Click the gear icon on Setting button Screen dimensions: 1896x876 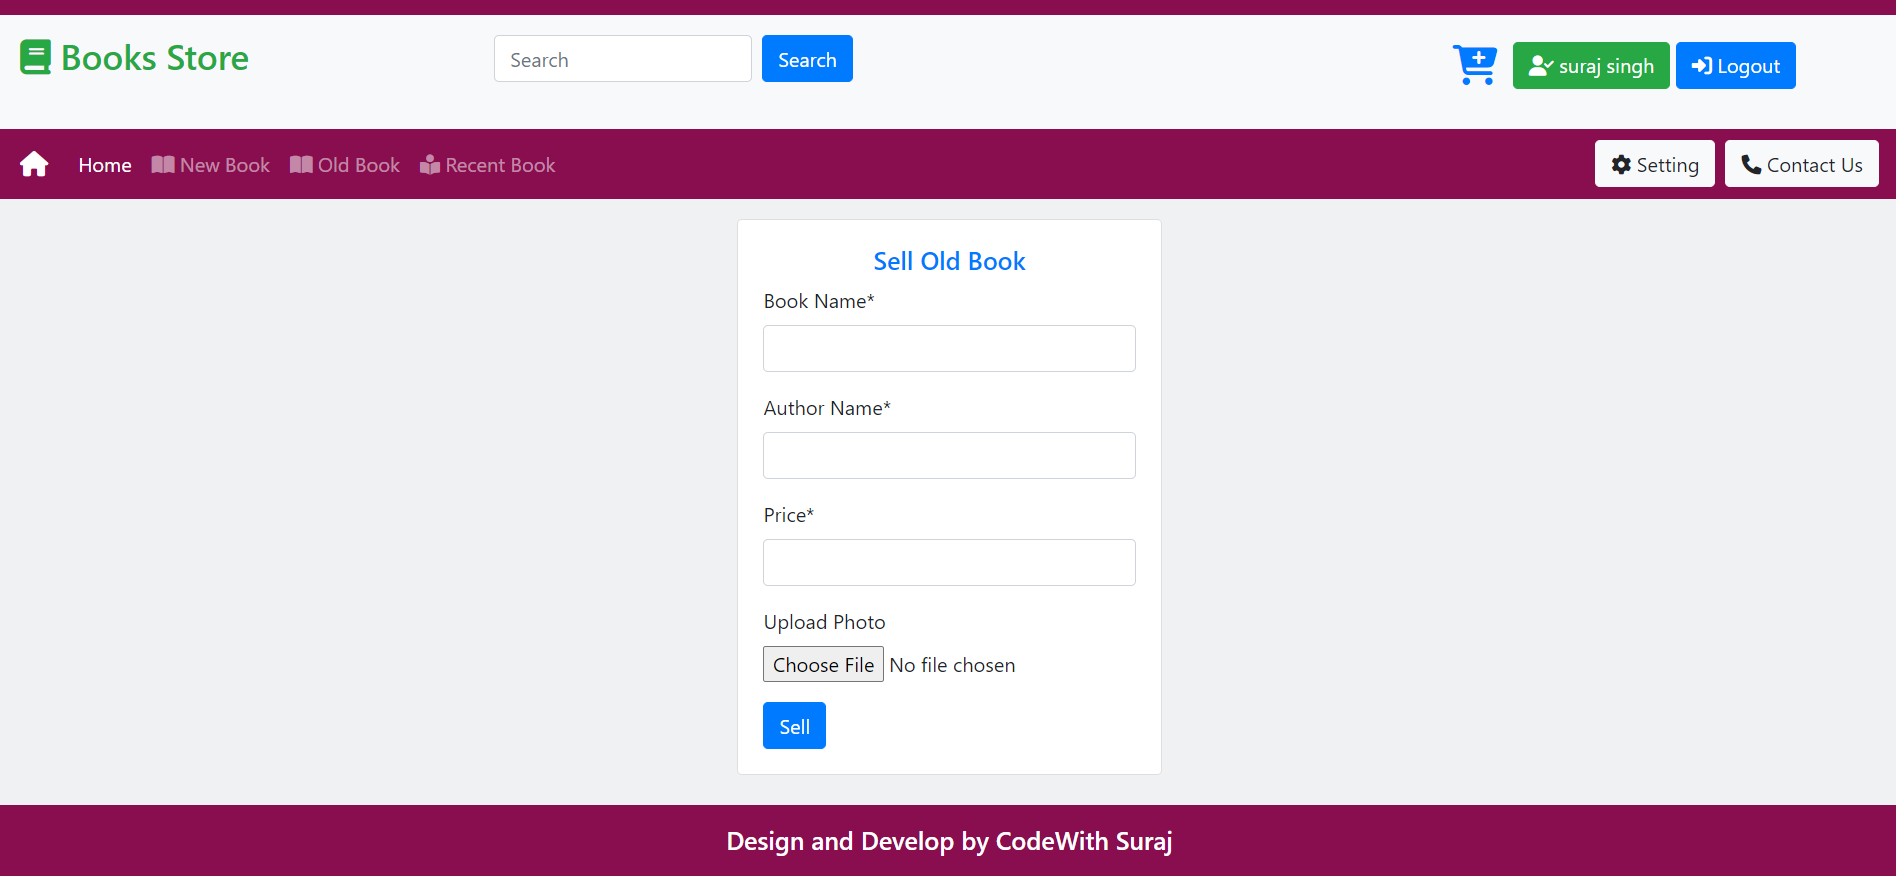1621,163
